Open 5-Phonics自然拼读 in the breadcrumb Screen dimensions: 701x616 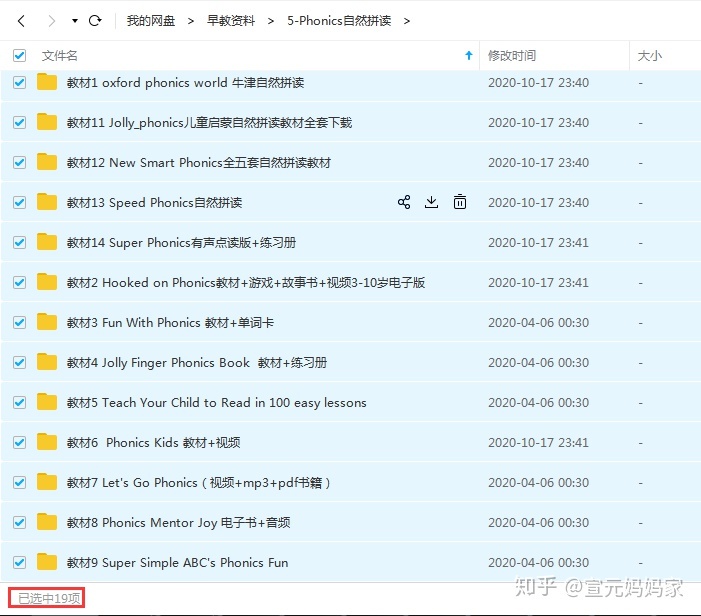pos(339,21)
